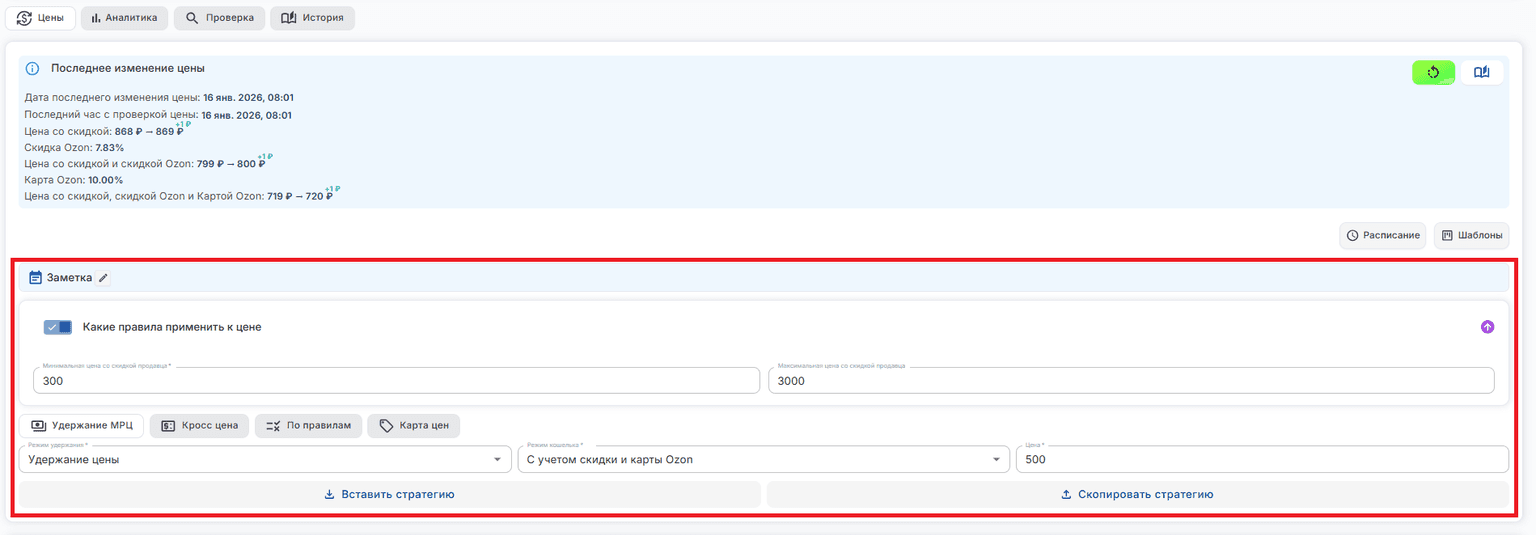Select the История tab
The image size is (1536, 535).
(x=312, y=18)
